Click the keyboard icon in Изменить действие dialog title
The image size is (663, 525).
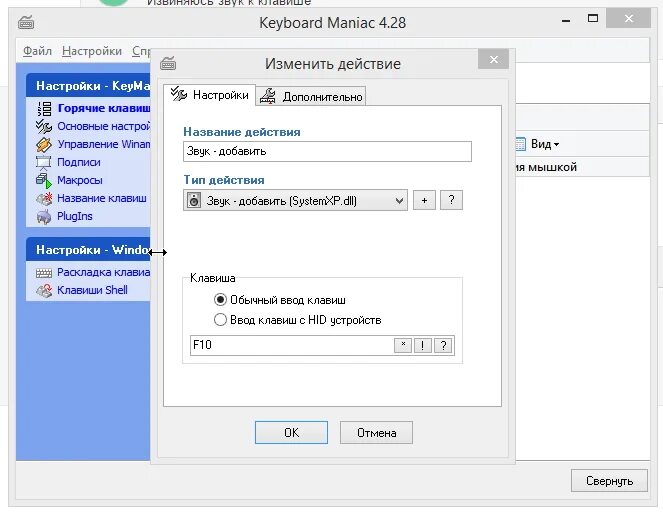click(x=168, y=63)
